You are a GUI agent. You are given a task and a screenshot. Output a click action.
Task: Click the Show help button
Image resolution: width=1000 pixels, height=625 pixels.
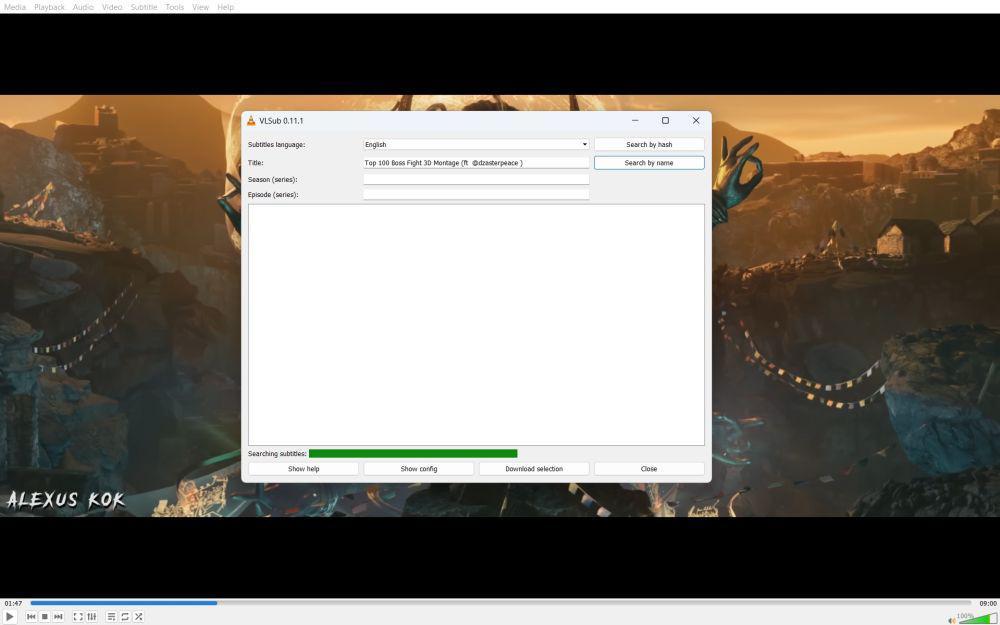304,469
